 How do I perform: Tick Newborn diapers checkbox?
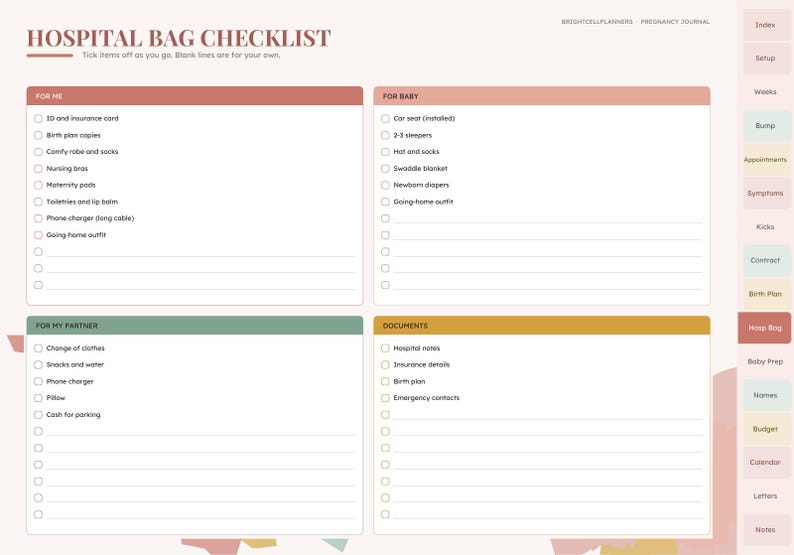coord(385,185)
